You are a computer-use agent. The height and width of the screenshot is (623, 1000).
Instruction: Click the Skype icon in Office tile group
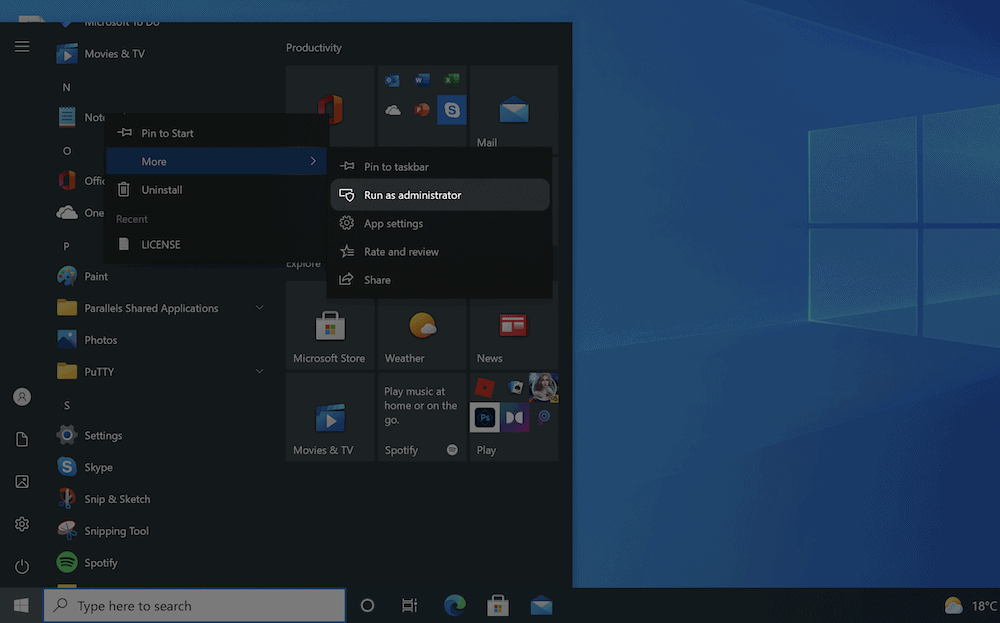tap(452, 110)
